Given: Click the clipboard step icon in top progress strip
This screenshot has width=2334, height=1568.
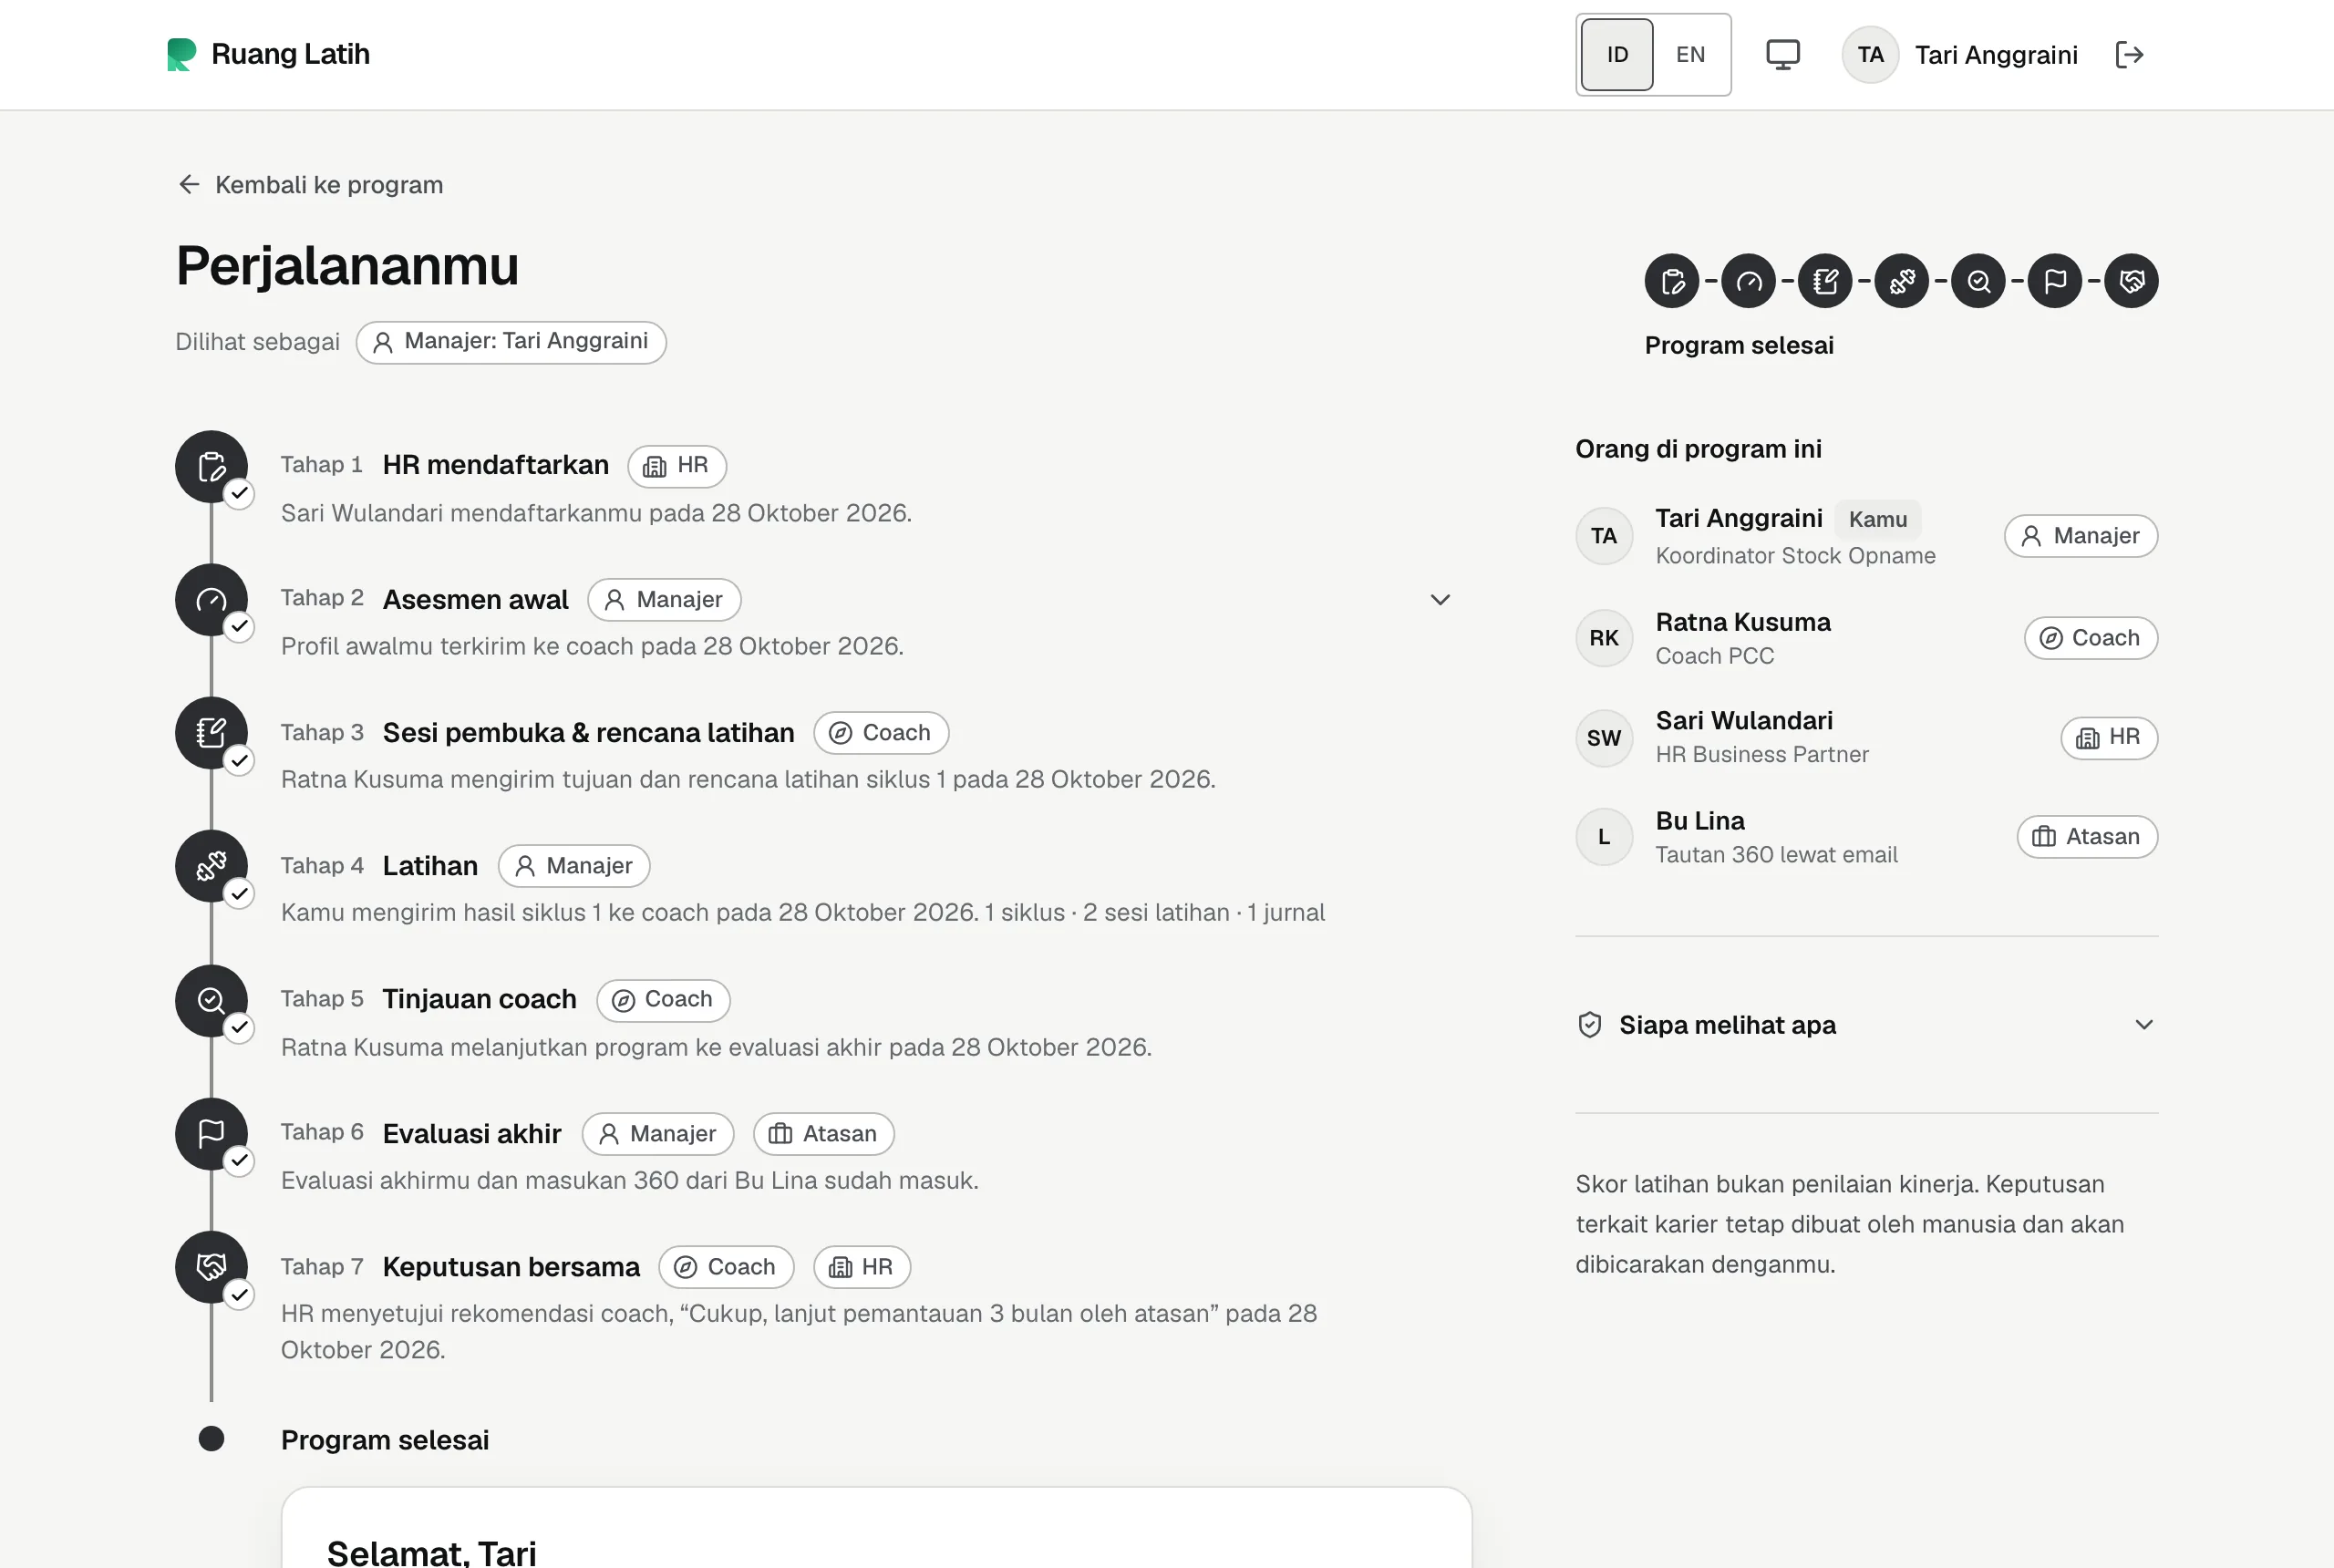Looking at the screenshot, I should click(x=1672, y=281).
